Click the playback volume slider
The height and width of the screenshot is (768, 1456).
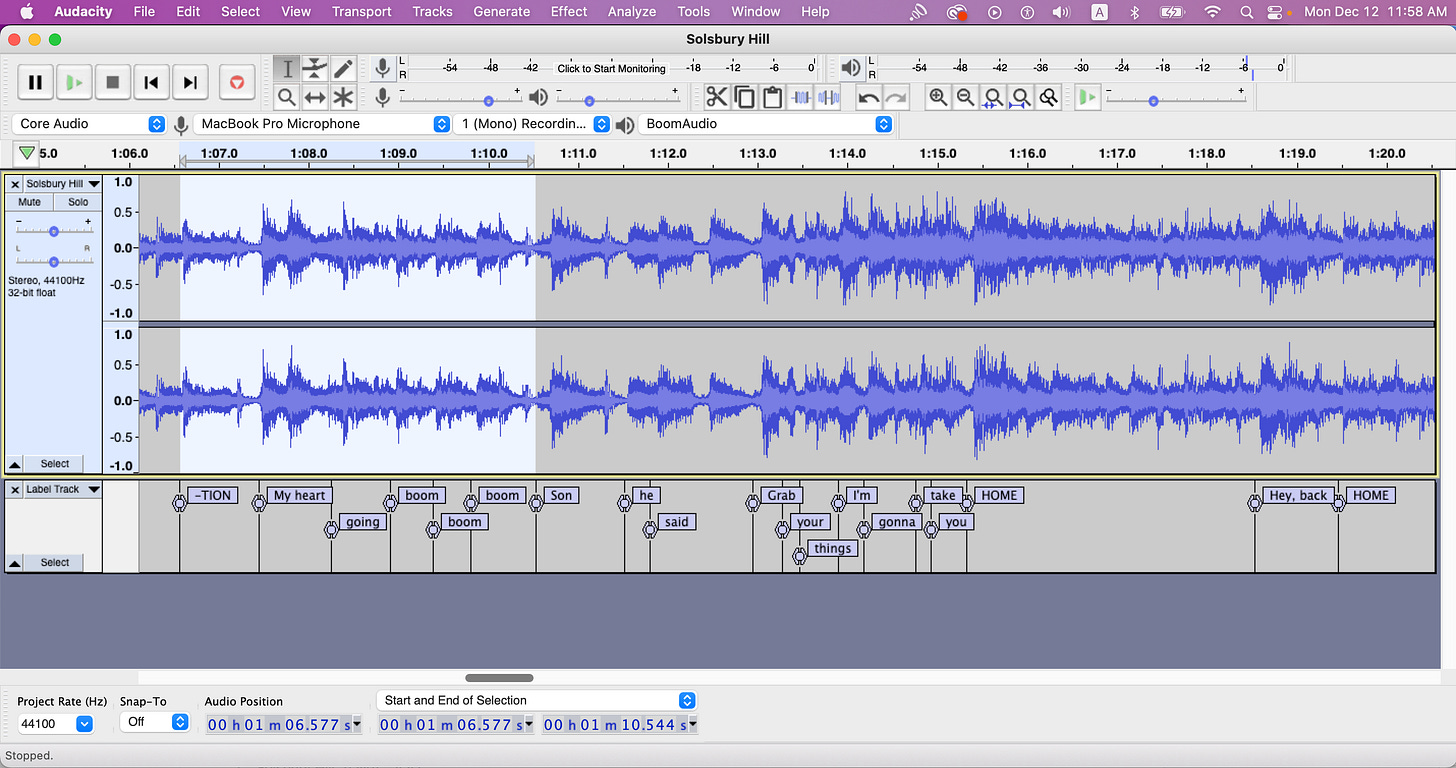pos(616,97)
